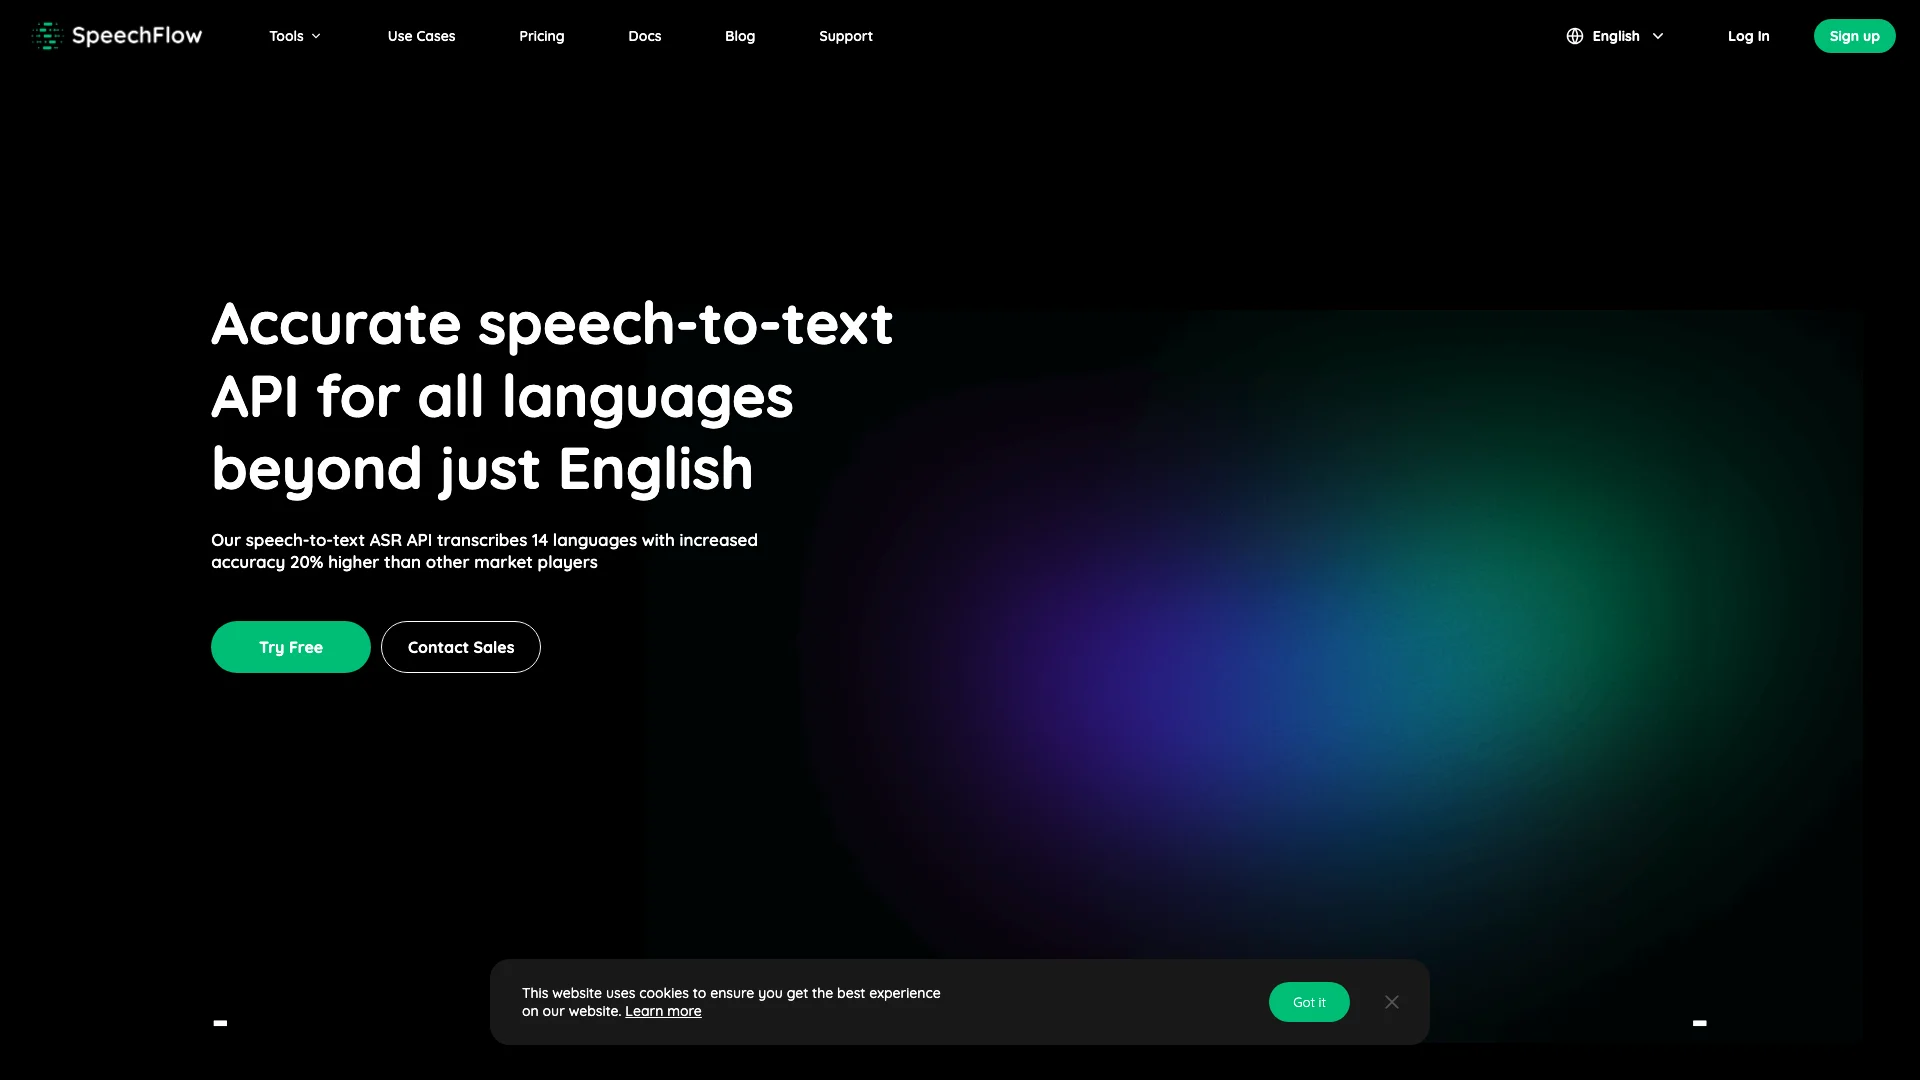
Task: Click the Try Free button
Action: coord(290,646)
